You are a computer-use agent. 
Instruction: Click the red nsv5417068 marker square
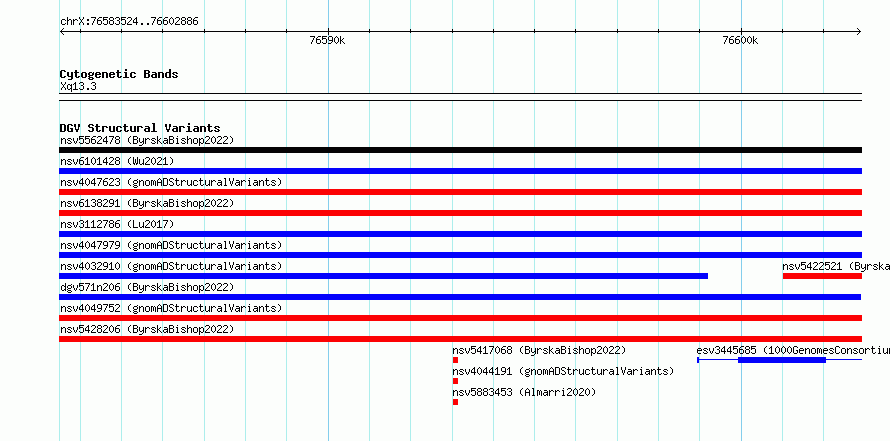(455, 360)
